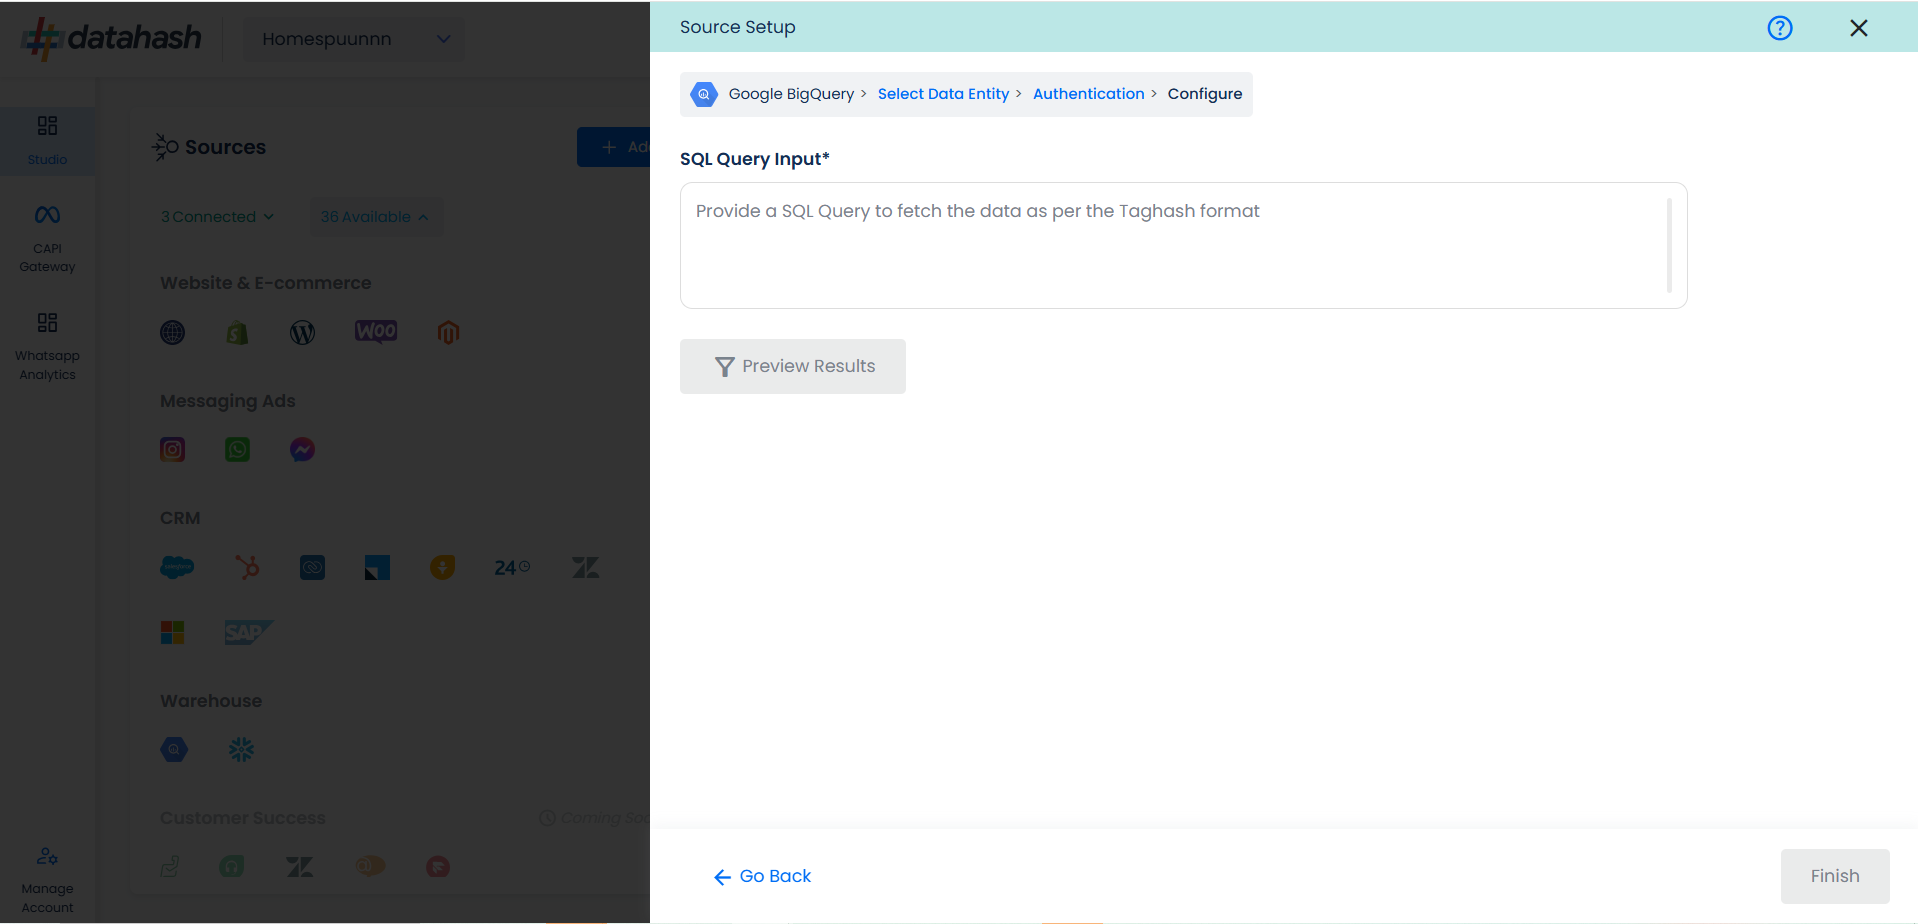Open Whatsapp Analytics in the sidebar
The height and width of the screenshot is (924, 1920).
[47, 346]
